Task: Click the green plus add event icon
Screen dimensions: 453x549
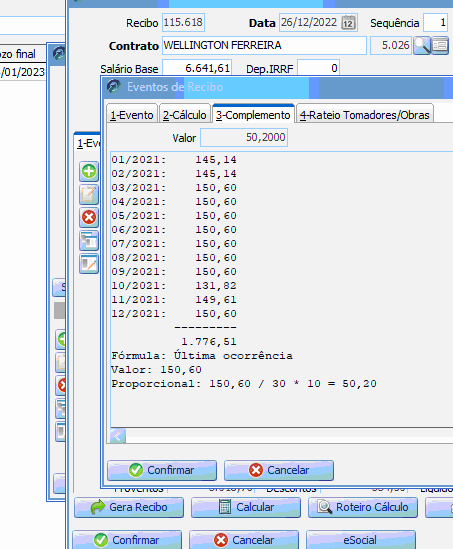Action: pos(89,172)
